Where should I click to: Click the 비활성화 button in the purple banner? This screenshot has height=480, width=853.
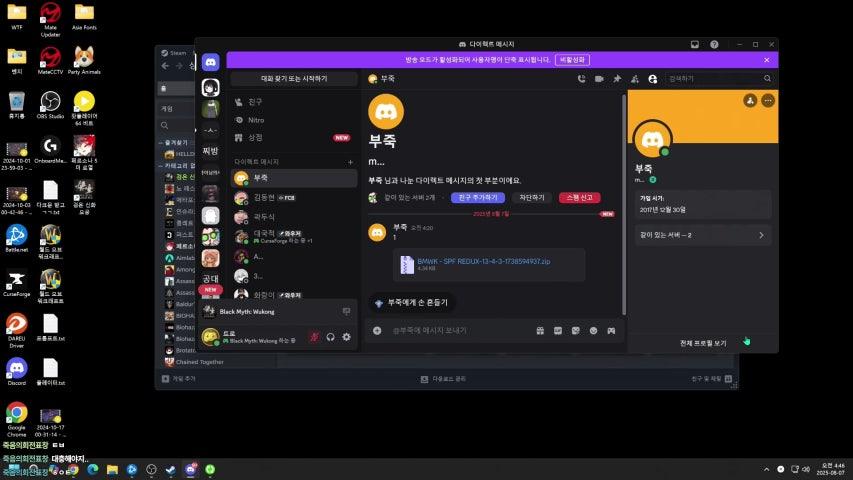pyautogui.click(x=572, y=60)
